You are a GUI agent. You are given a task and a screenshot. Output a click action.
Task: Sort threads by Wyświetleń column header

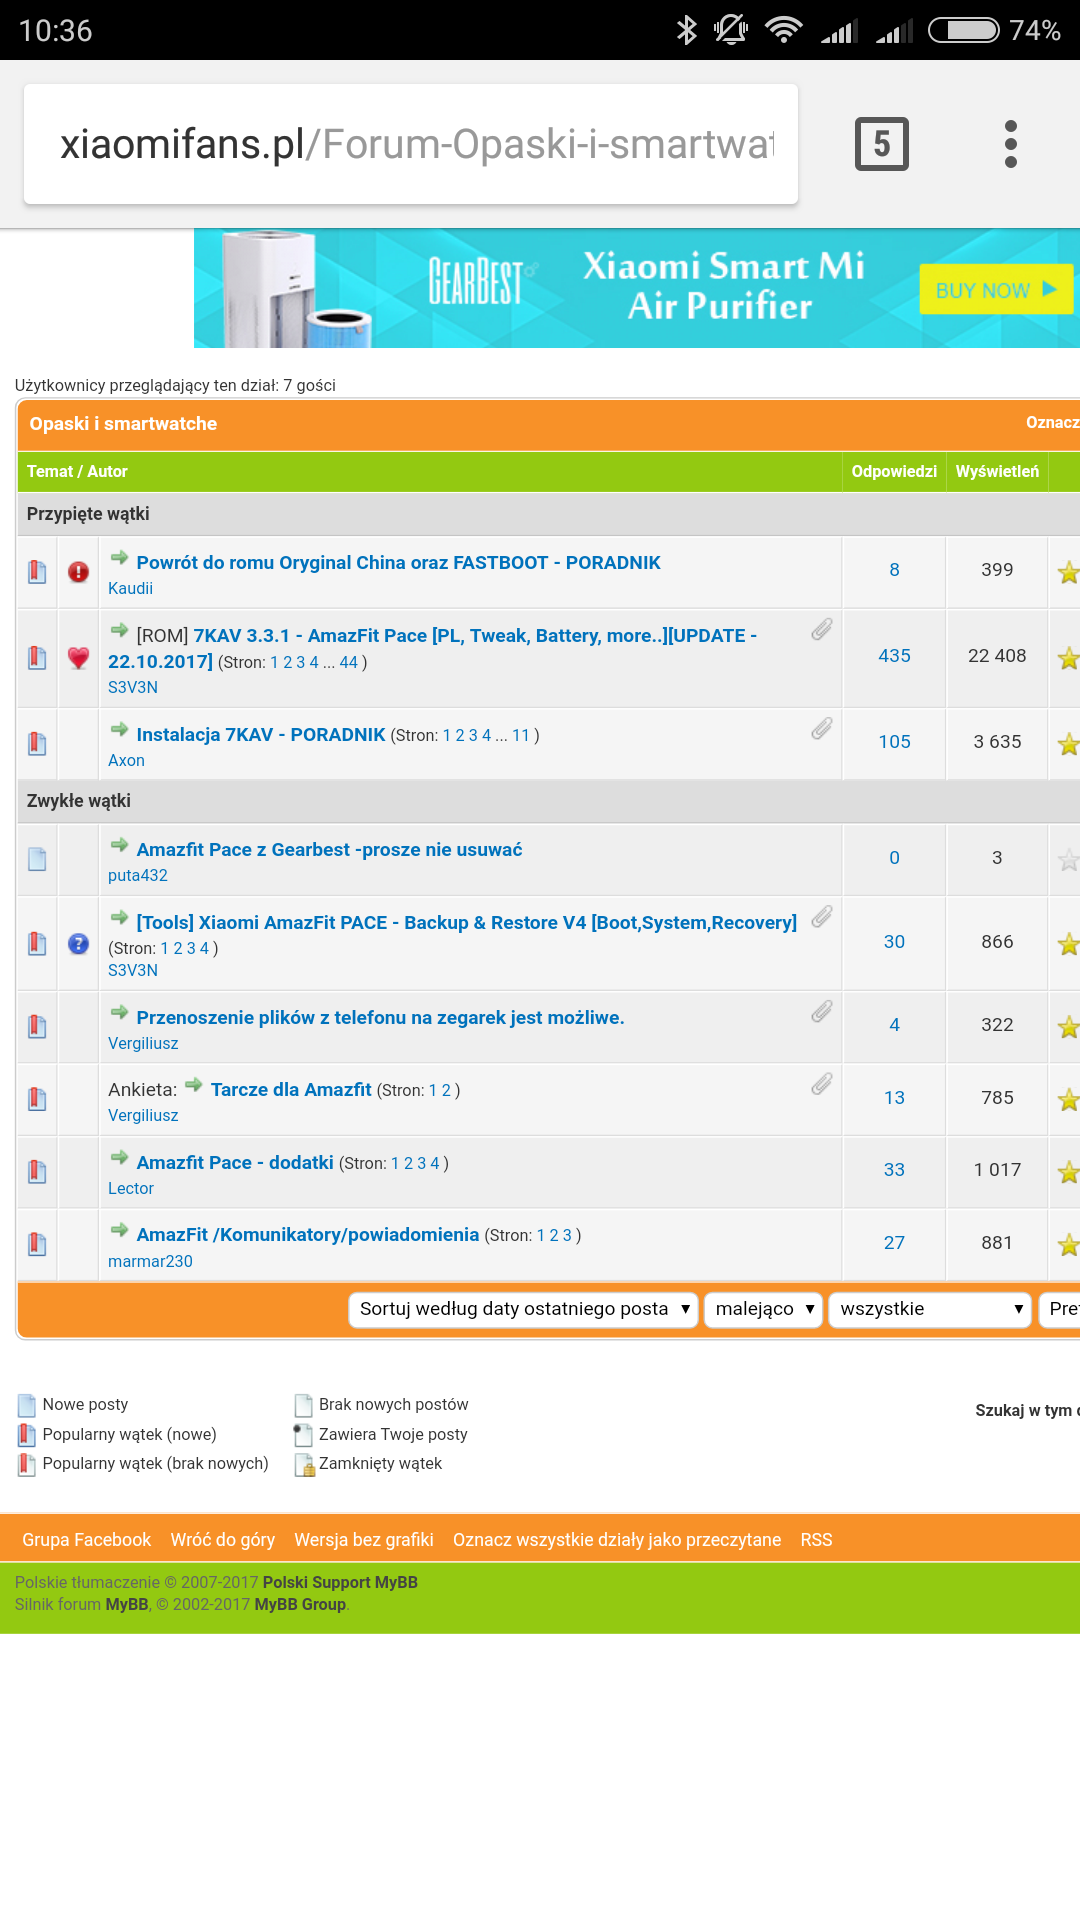(x=997, y=471)
